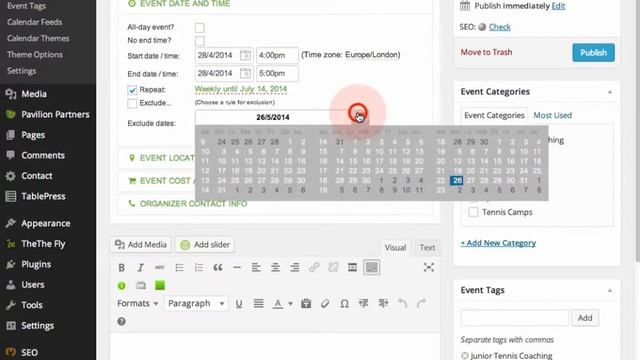Tick the No end time checkbox
The width and height of the screenshot is (640, 360).
click(x=200, y=41)
